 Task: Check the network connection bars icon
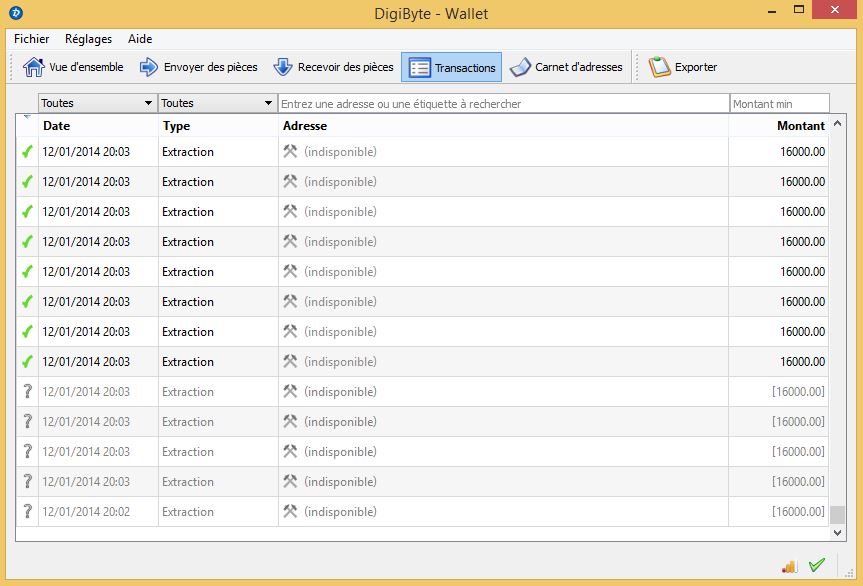coord(789,566)
